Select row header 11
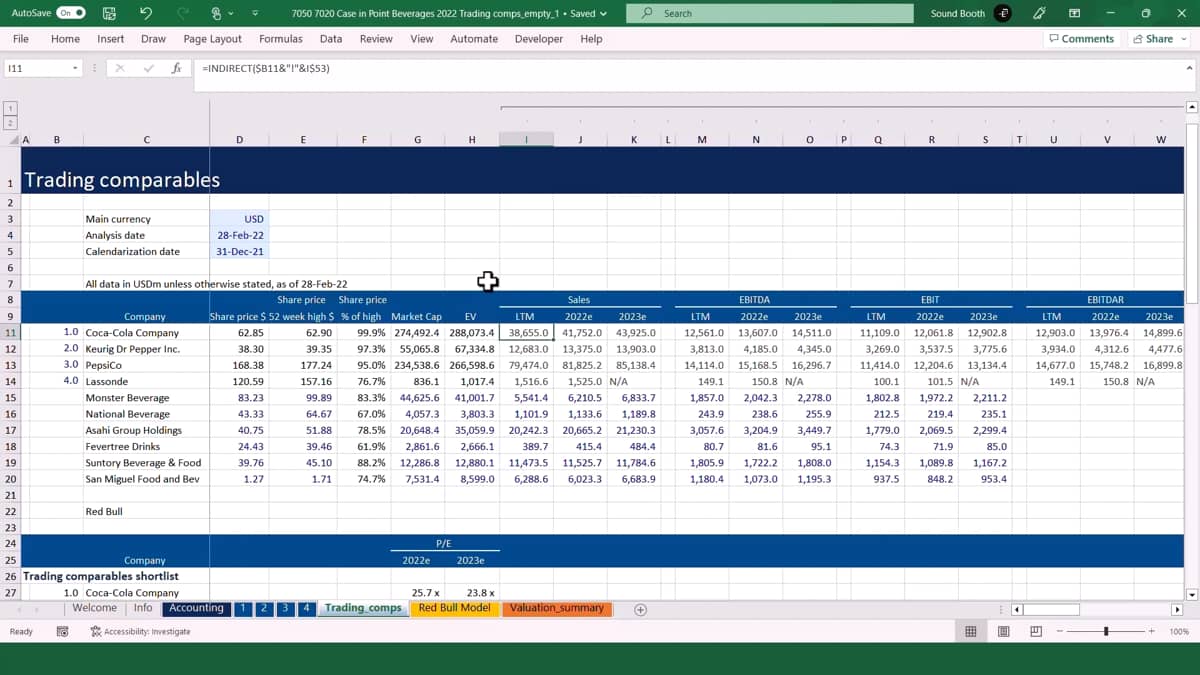The width and height of the screenshot is (1200, 675). (x=10, y=332)
